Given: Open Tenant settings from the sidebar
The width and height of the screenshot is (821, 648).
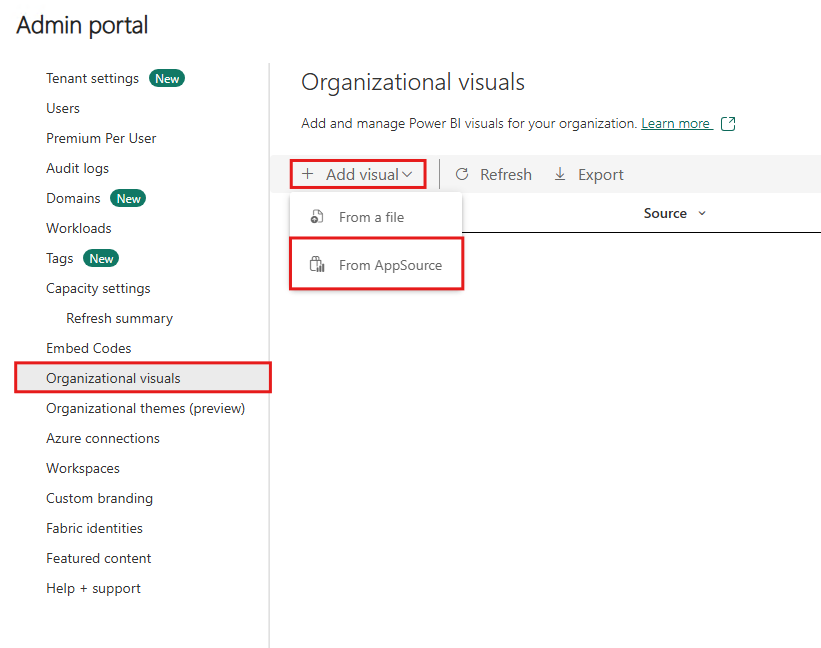Looking at the screenshot, I should 92,78.
